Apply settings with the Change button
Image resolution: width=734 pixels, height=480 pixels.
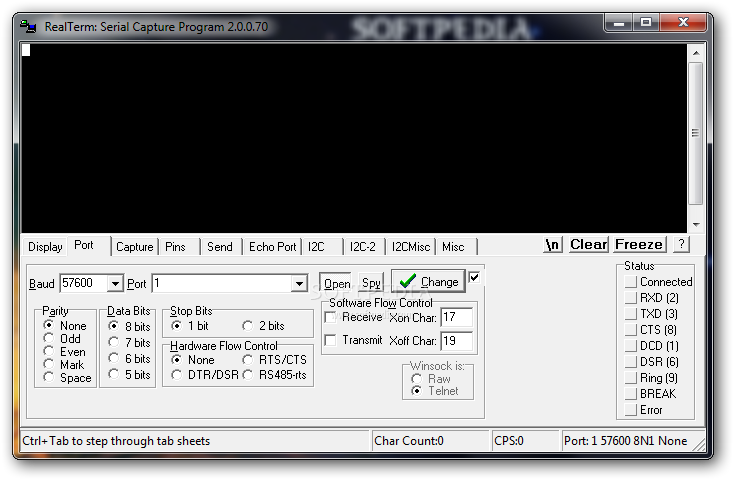coord(428,281)
